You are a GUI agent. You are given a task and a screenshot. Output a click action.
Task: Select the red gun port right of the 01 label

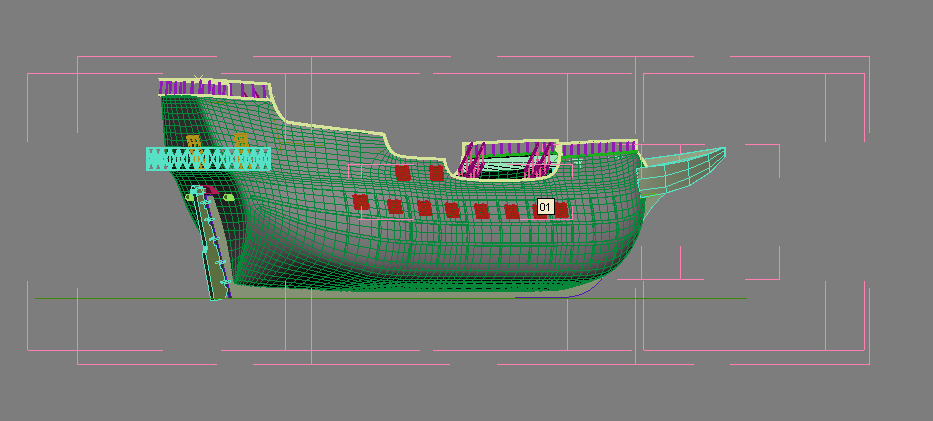pos(562,210)
